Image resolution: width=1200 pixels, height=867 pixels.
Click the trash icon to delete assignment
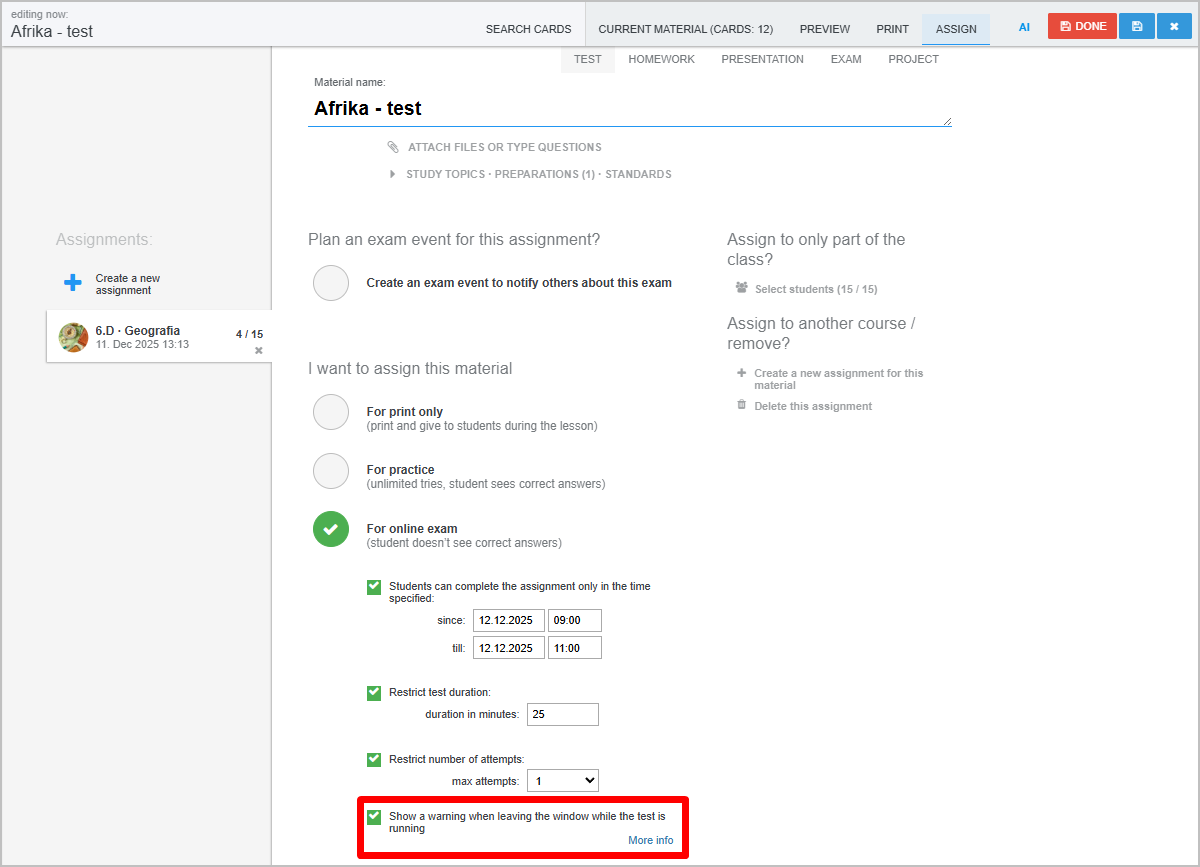[x=741, y=405]
